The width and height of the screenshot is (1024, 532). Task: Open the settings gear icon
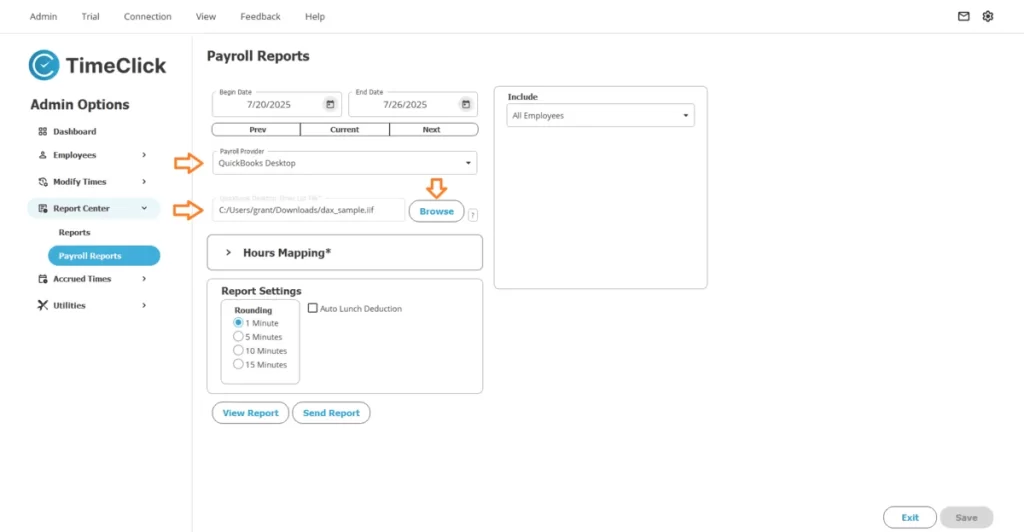pos(987,16)
